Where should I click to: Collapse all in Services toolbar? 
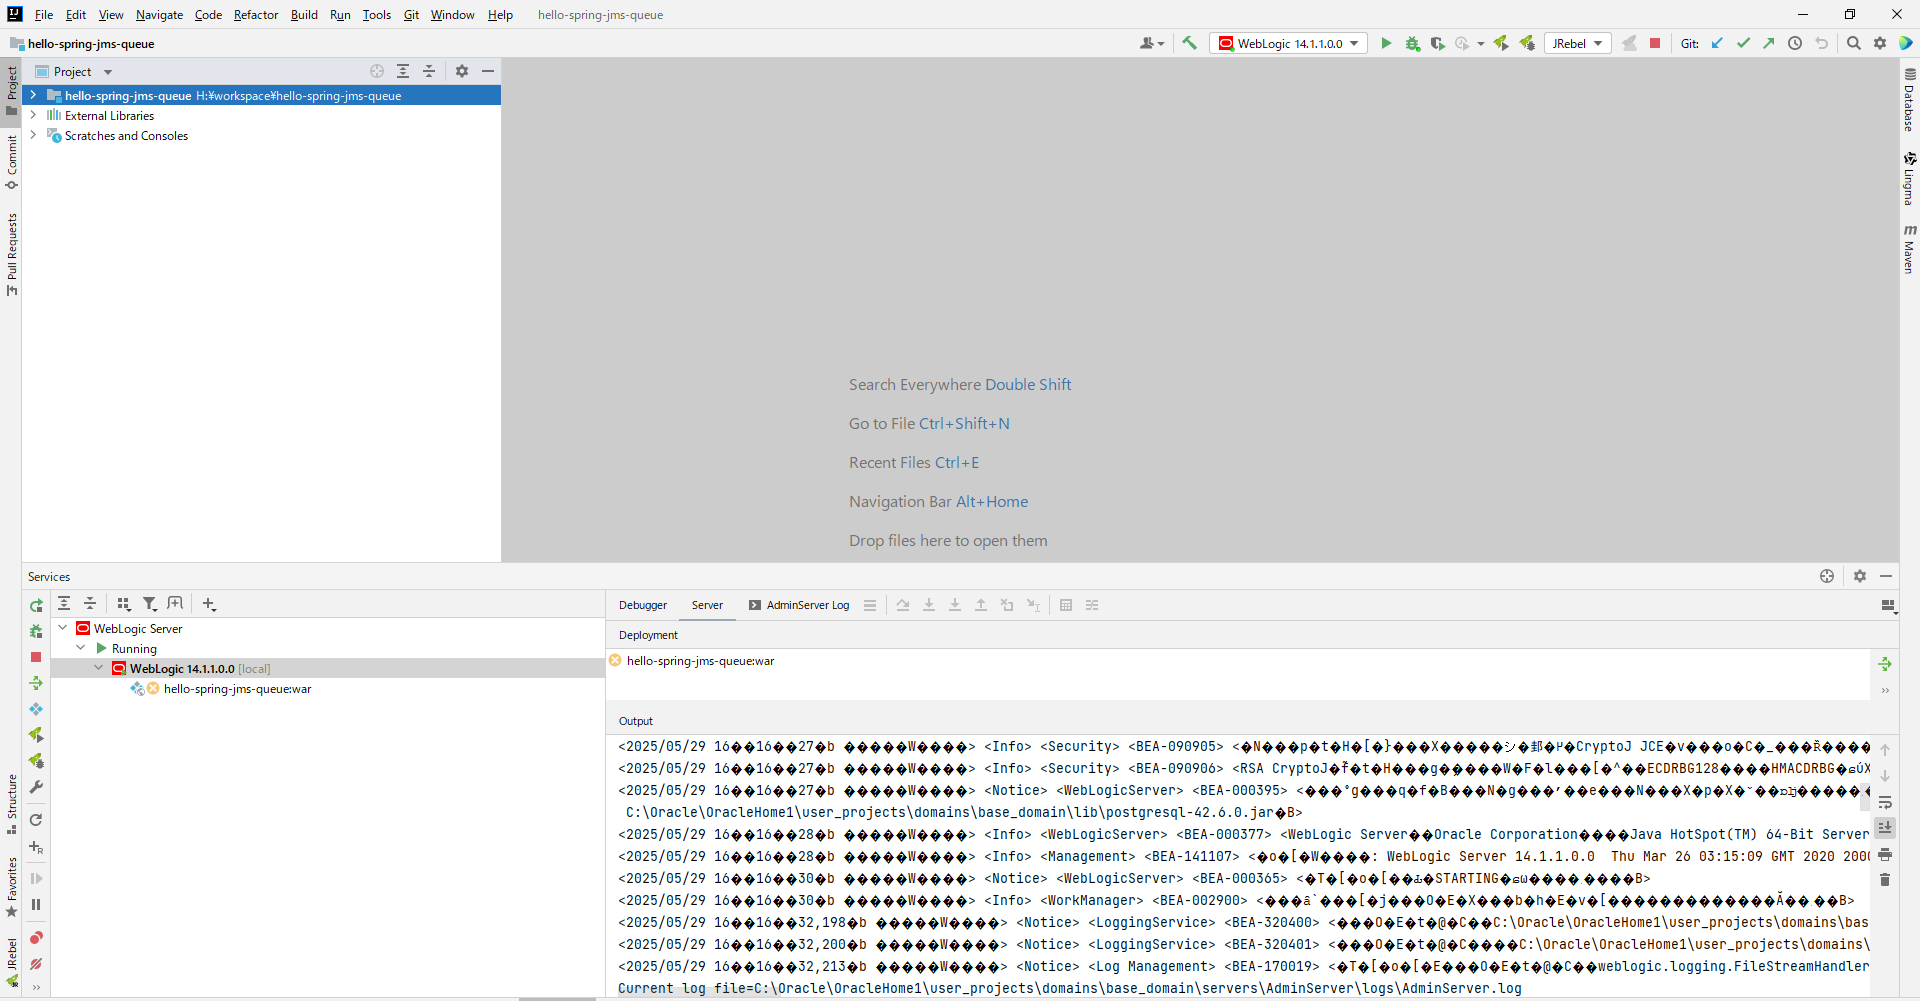tap(90, 604)
